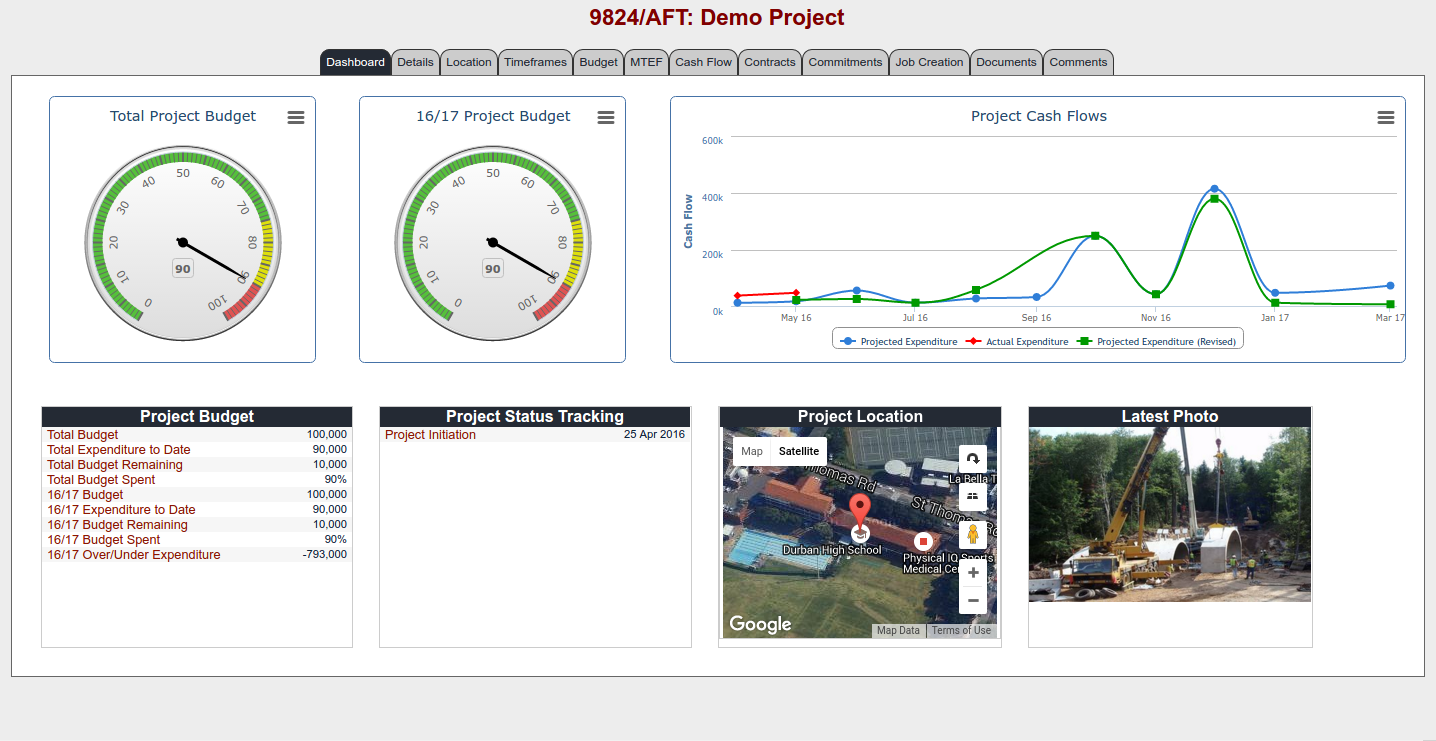Zoom out on the map
1436x741 pixels.
(973, 600)
